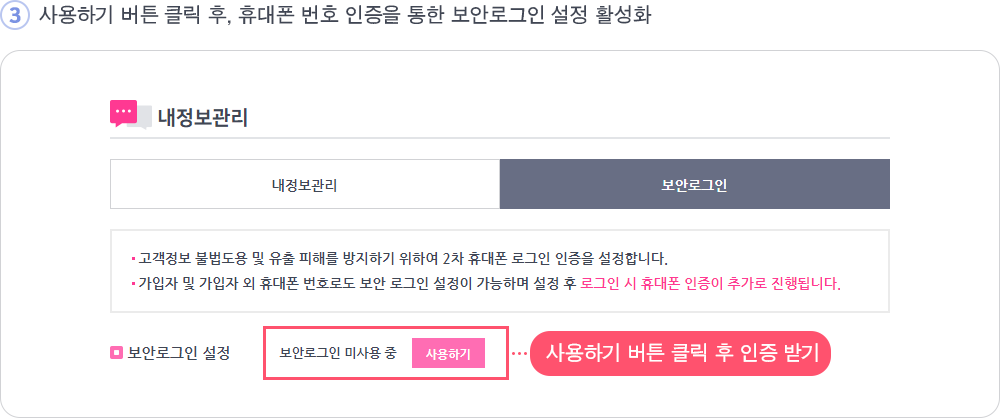Click the step 3 instruction heading text

[x=345, y=15]
